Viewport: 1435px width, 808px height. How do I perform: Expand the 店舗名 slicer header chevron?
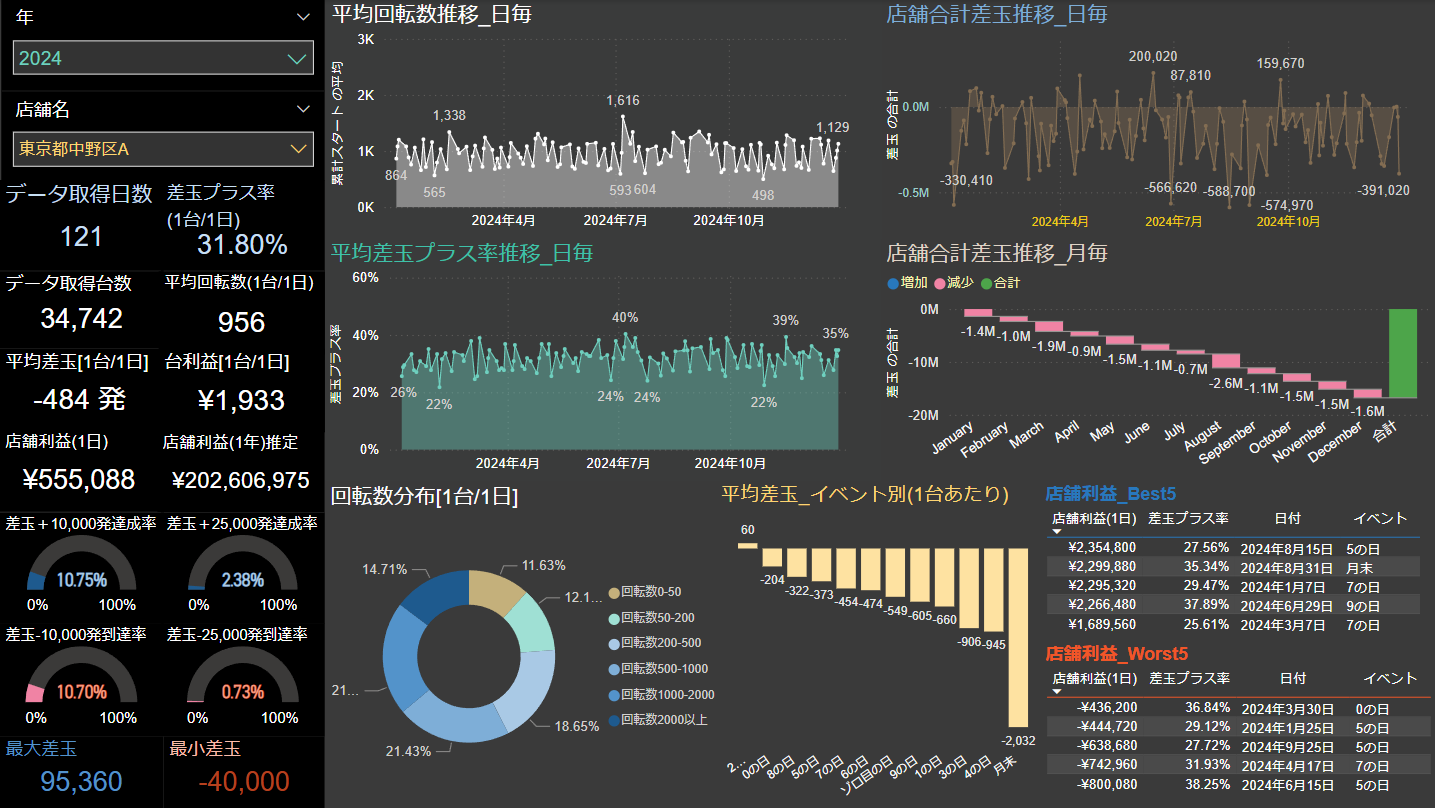click(303, 110)
